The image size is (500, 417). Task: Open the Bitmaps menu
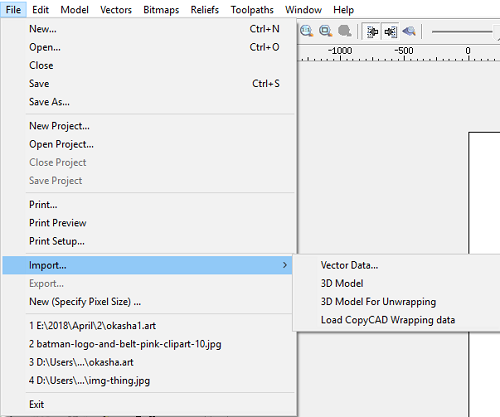click(x=161, y=10)
